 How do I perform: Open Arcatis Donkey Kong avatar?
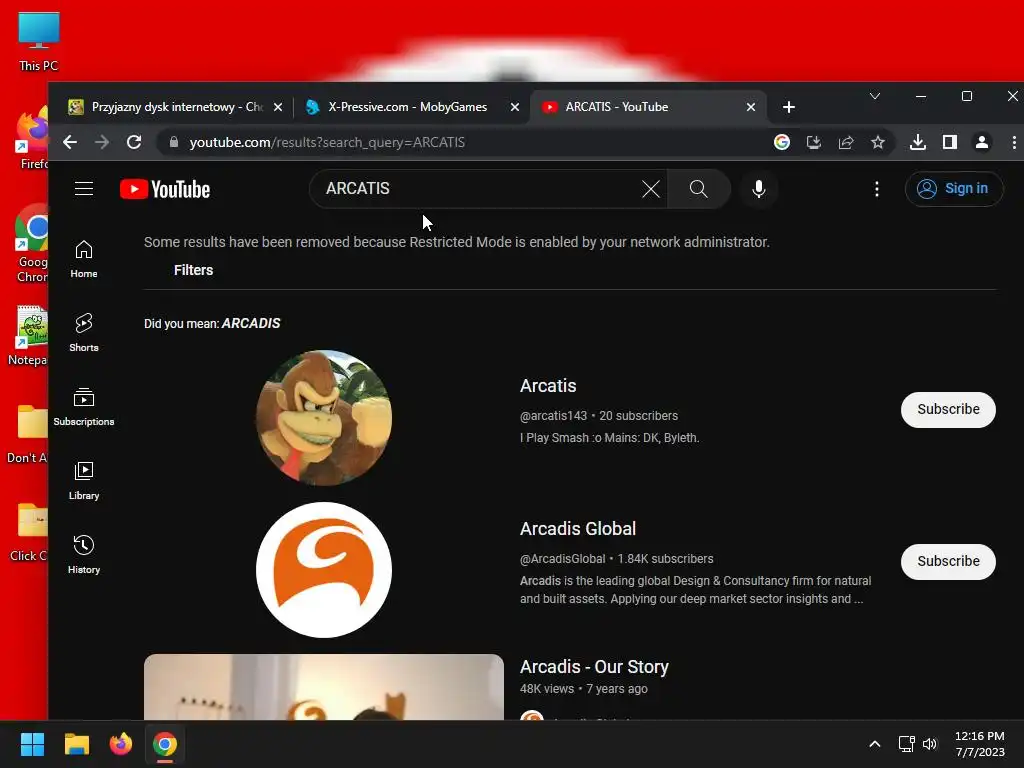click(324, 417)
